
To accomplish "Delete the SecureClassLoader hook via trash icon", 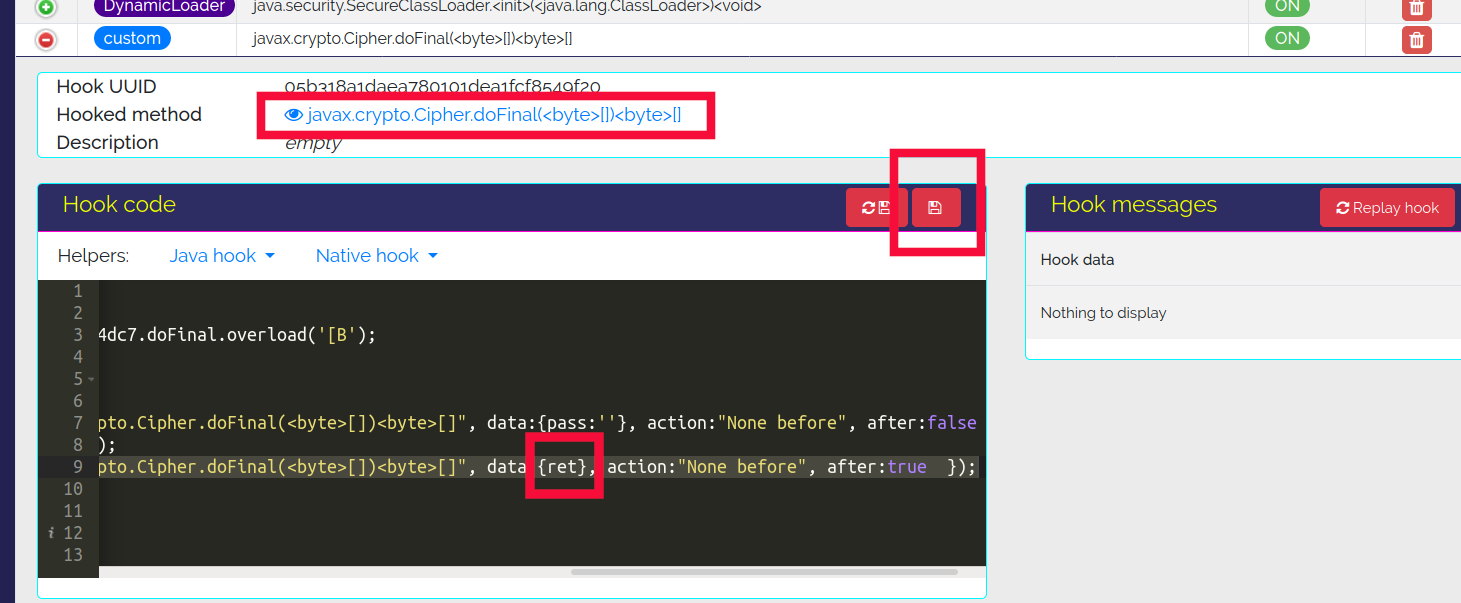I will (x=1416, y=8).
